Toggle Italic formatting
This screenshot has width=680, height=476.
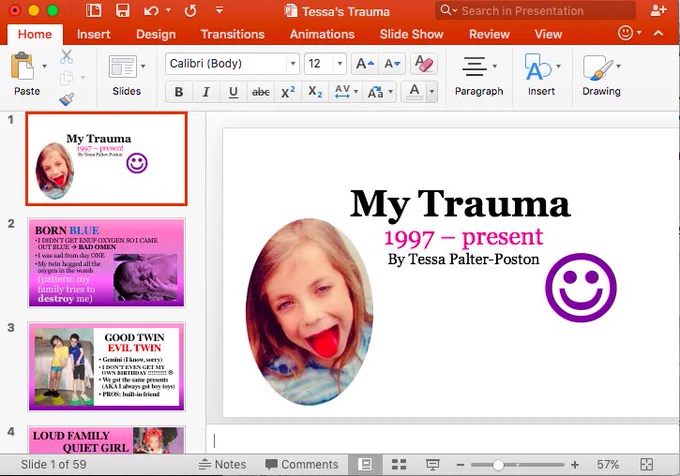[x=206, y=91]
